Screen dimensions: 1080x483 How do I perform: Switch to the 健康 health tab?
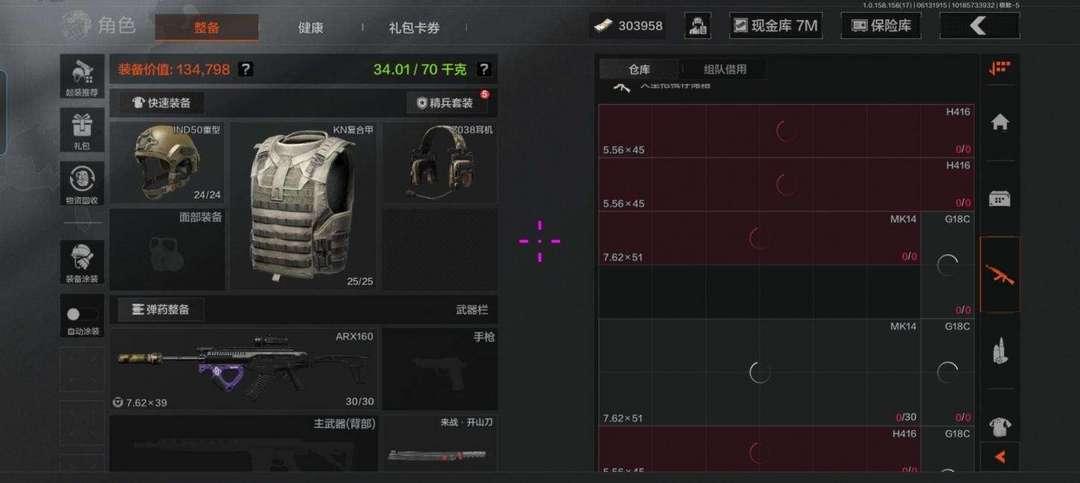(x=311, y=28)
